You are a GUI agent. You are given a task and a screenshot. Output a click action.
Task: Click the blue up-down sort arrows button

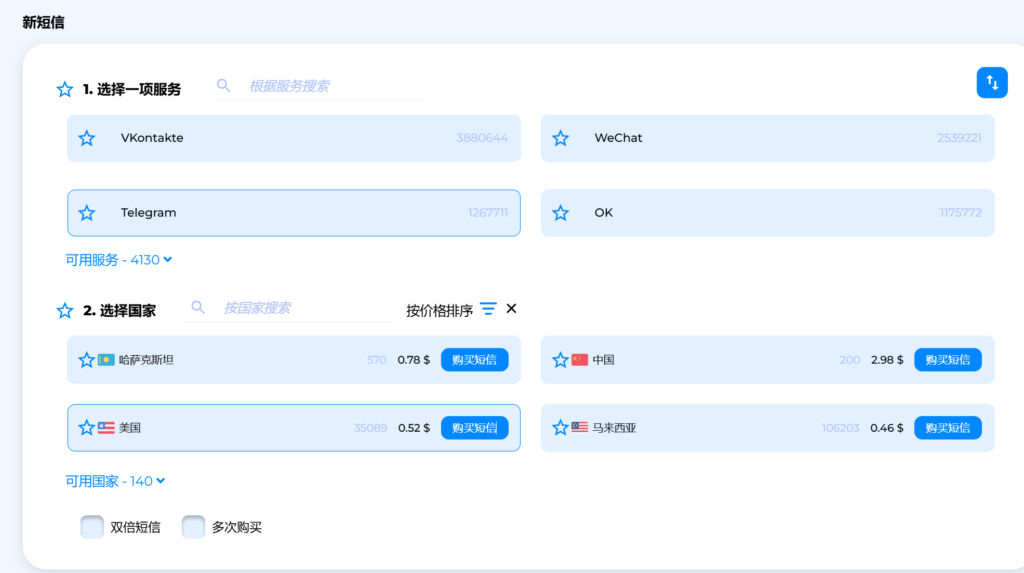pos(992,83)
